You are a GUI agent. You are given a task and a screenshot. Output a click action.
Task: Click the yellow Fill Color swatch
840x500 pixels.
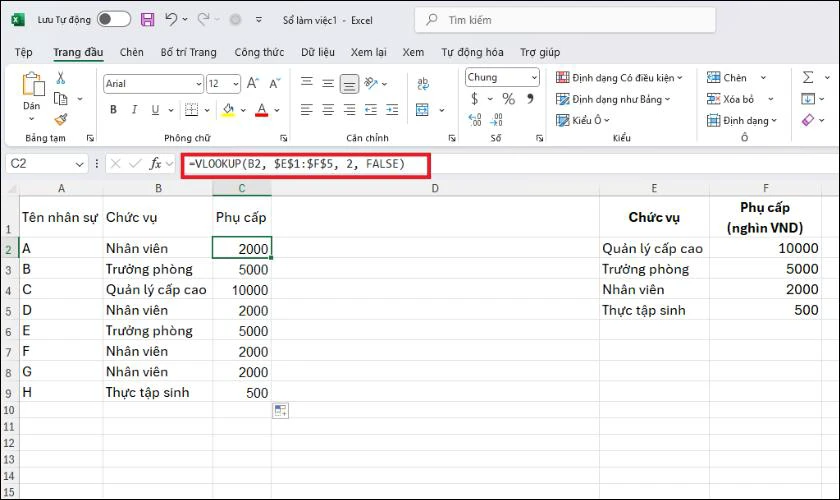click(228, 110)
